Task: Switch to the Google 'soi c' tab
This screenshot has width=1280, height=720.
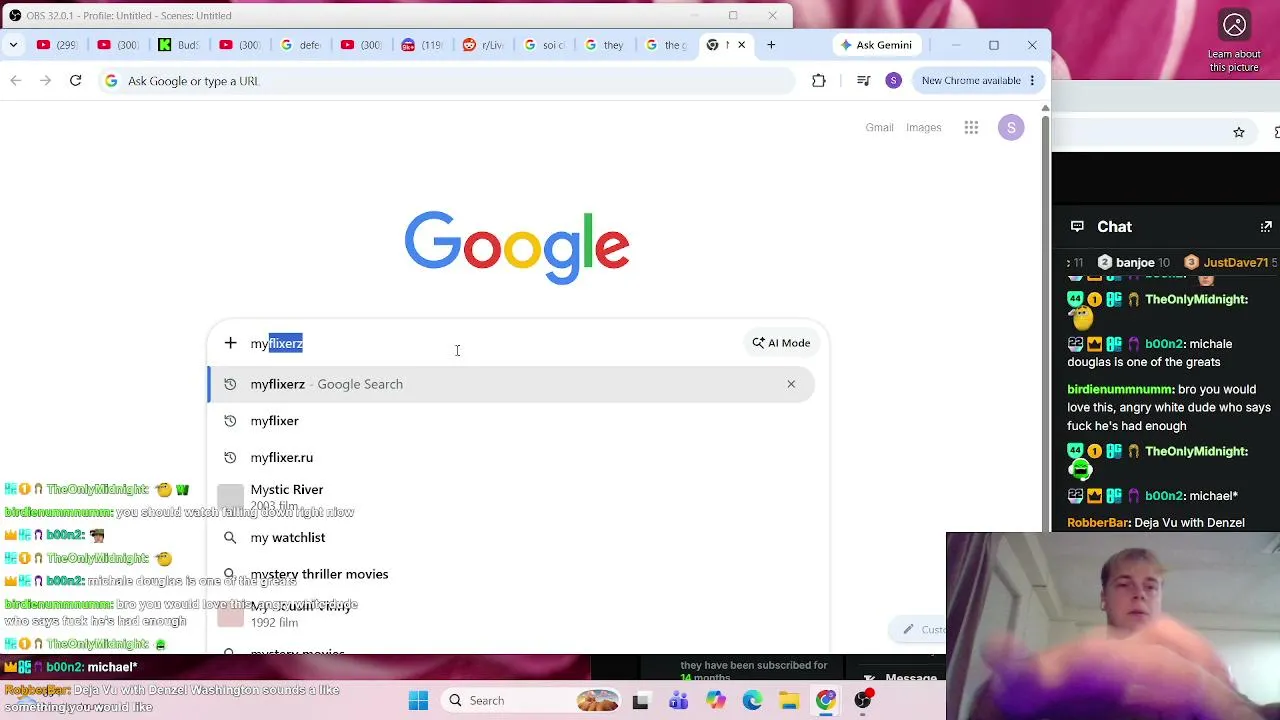Action: (543, 45)
